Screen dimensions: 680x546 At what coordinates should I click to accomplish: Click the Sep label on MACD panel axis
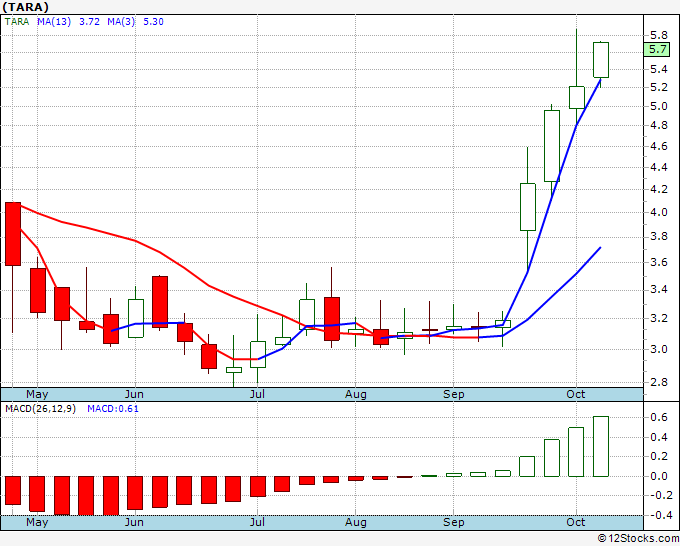tap(454, 522)
